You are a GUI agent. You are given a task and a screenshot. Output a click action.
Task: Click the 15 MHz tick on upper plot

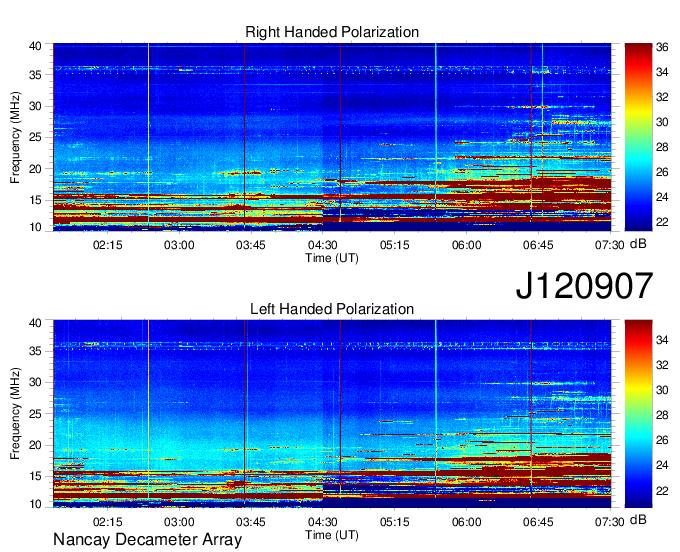click(35, 200)
